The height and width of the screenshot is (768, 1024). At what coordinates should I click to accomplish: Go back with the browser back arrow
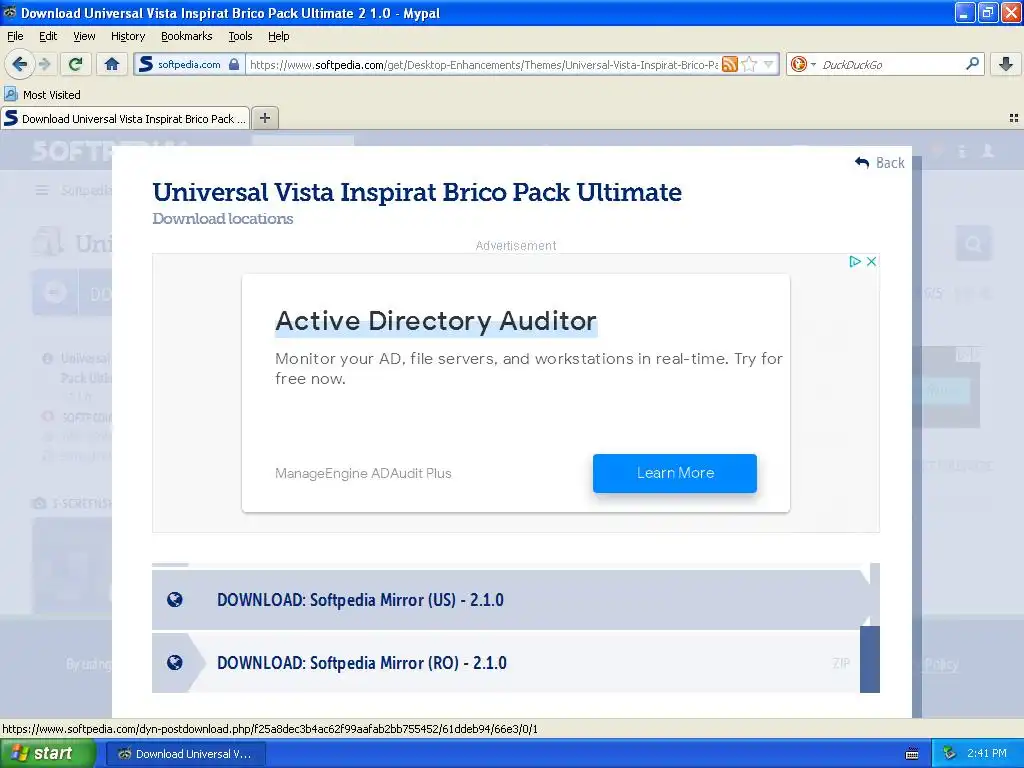19,64
